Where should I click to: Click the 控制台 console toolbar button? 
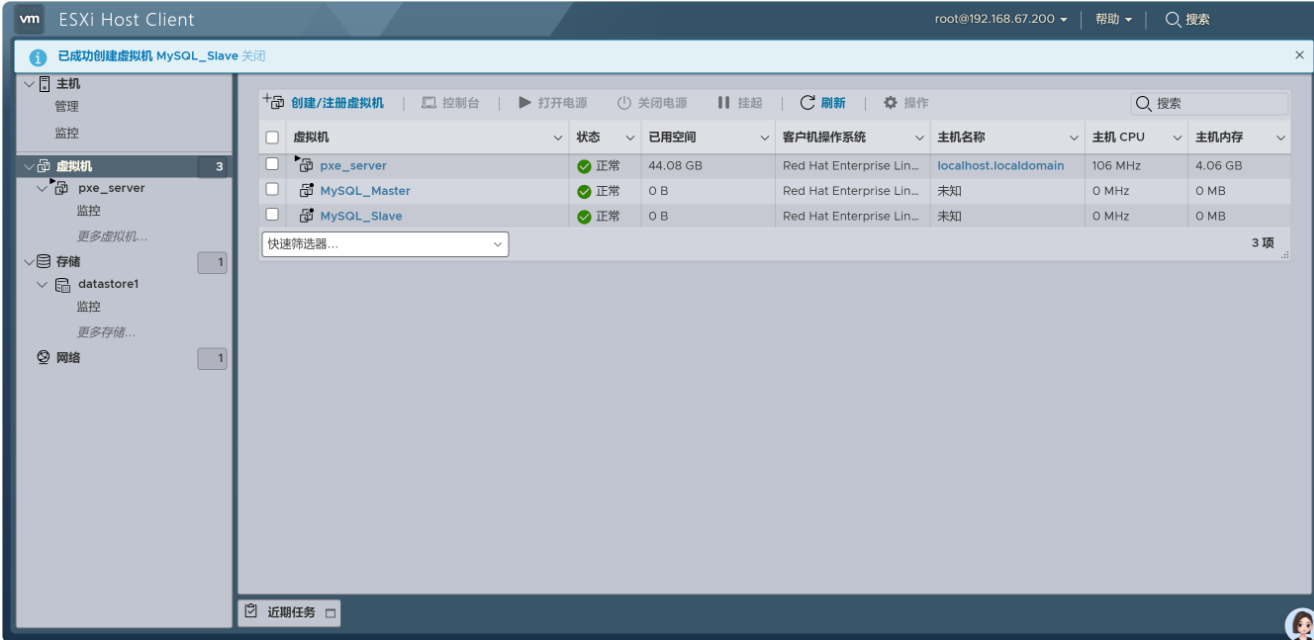[x=450, y=103]
